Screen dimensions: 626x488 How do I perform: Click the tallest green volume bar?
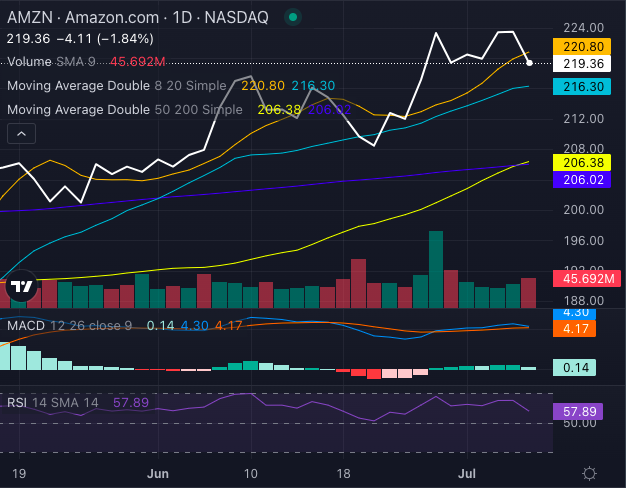pos(436,269)
